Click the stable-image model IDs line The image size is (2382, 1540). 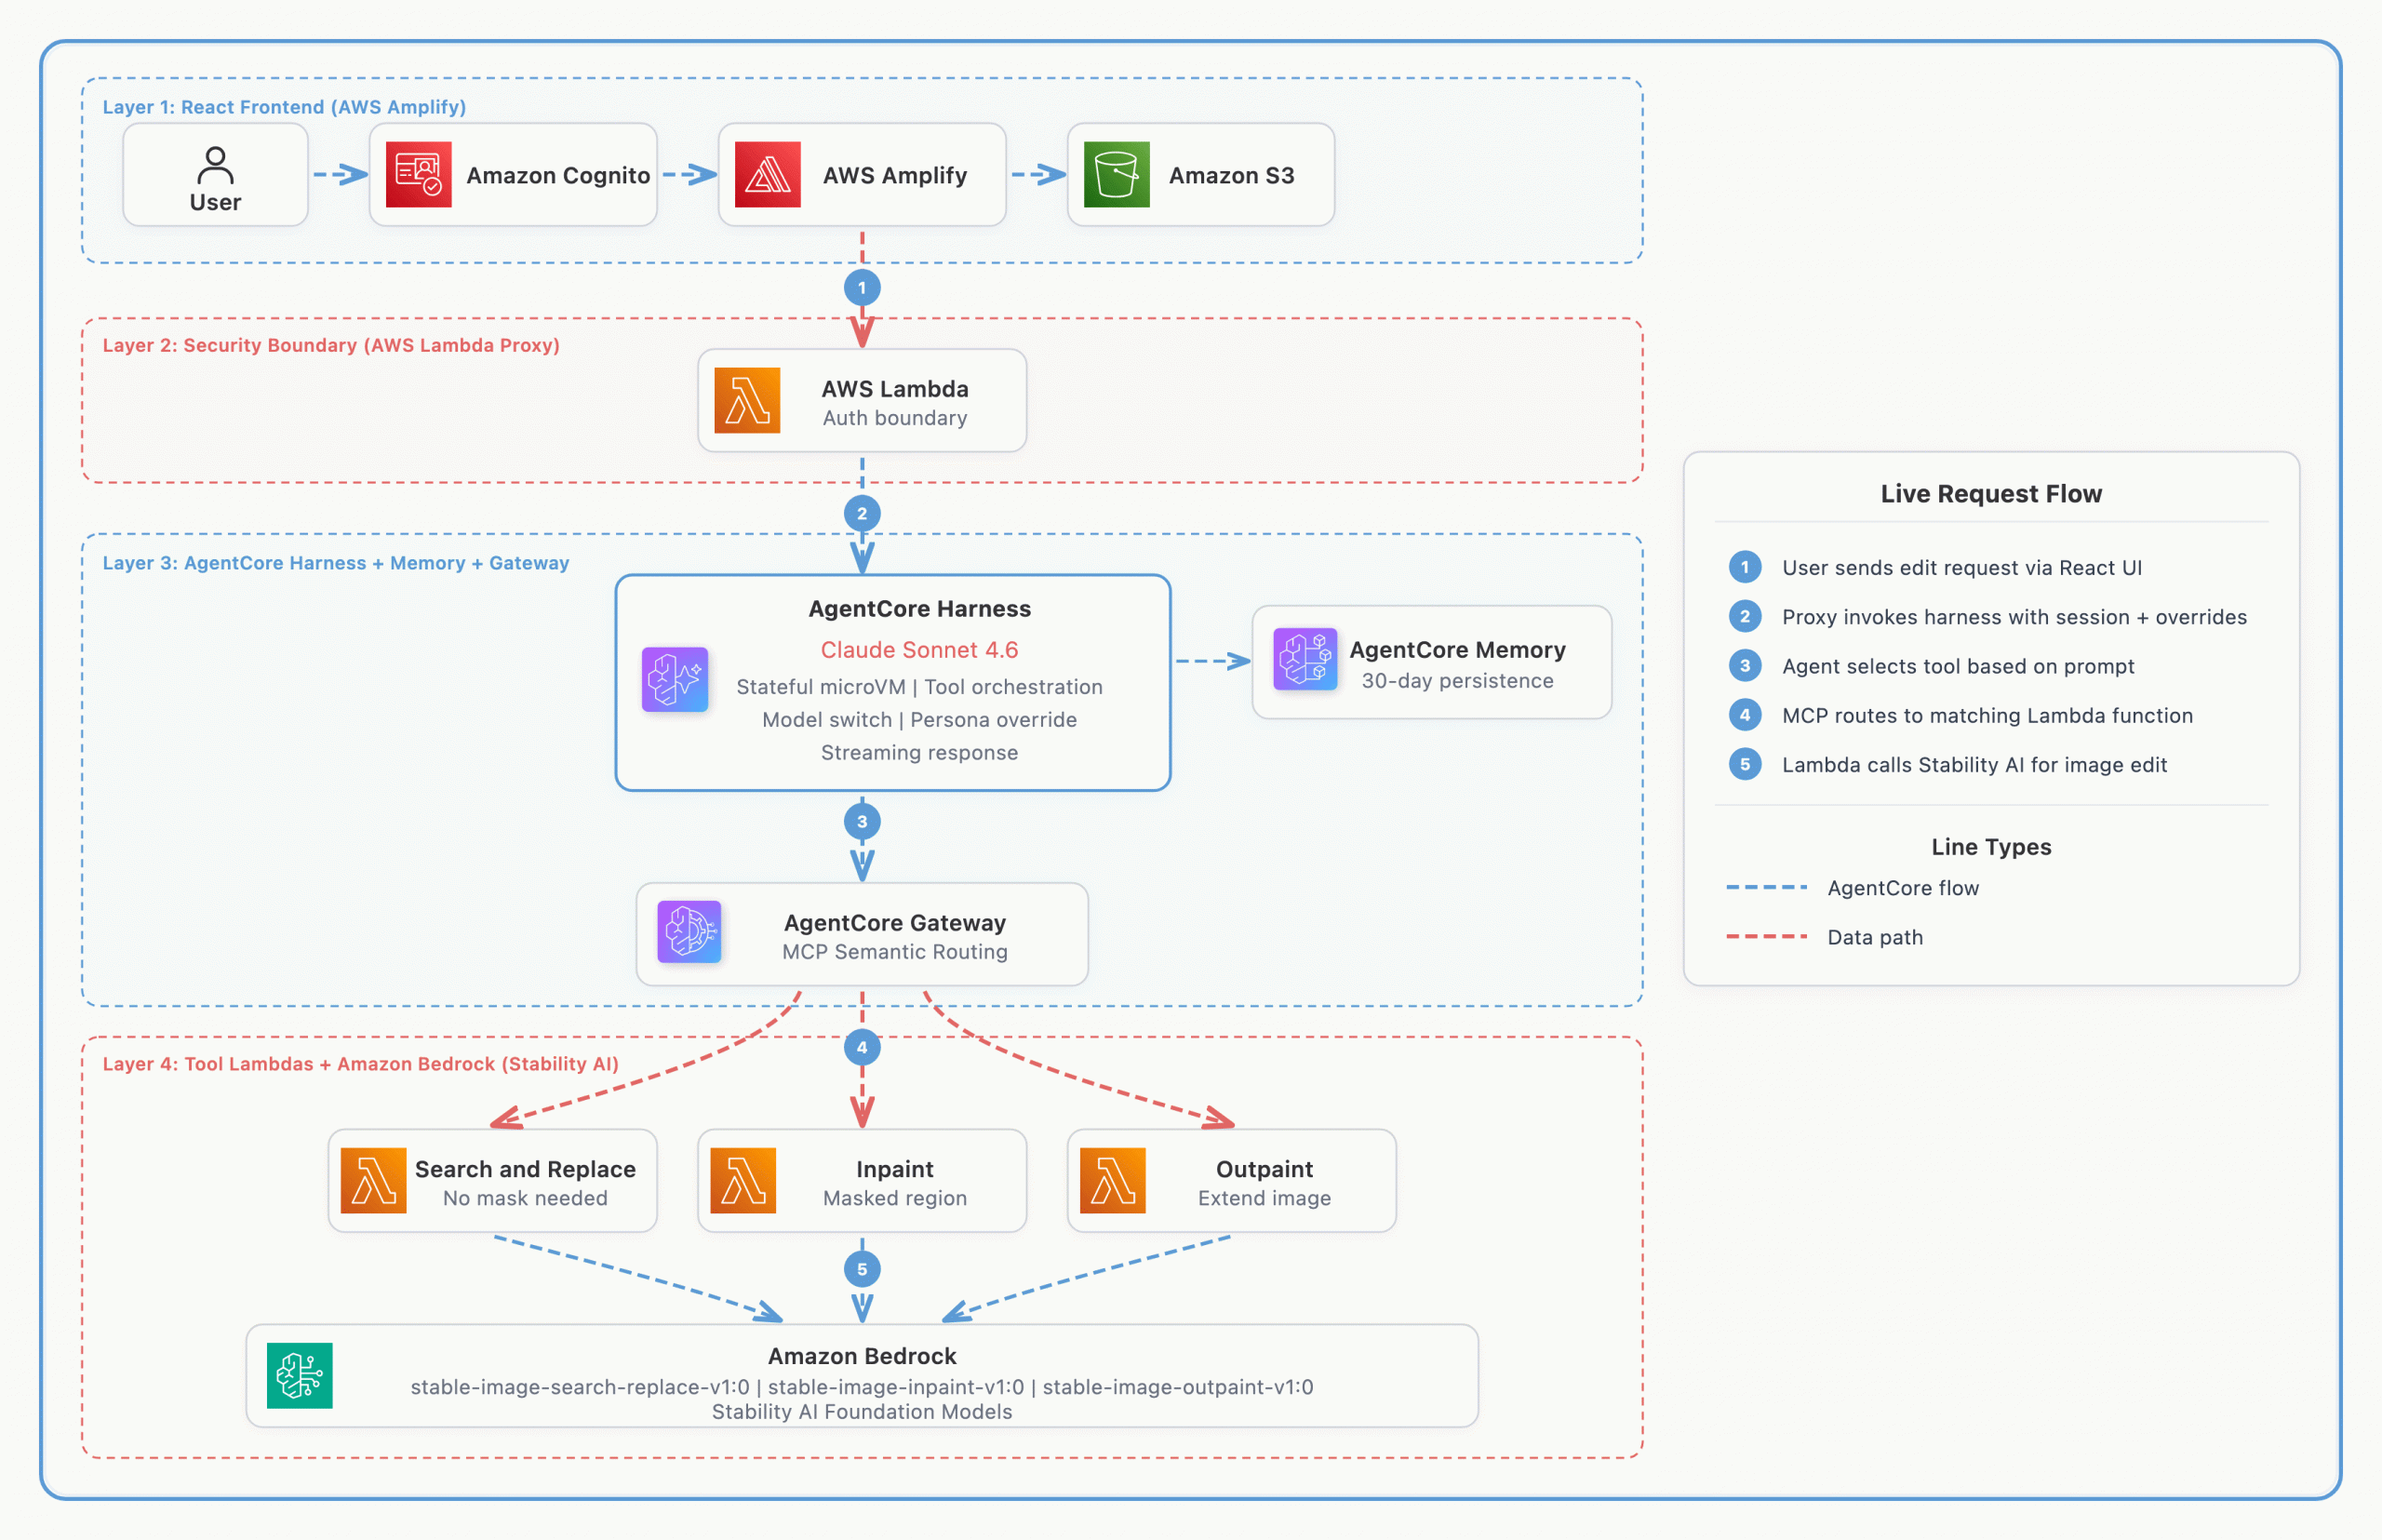click(x=862, y=1387)
